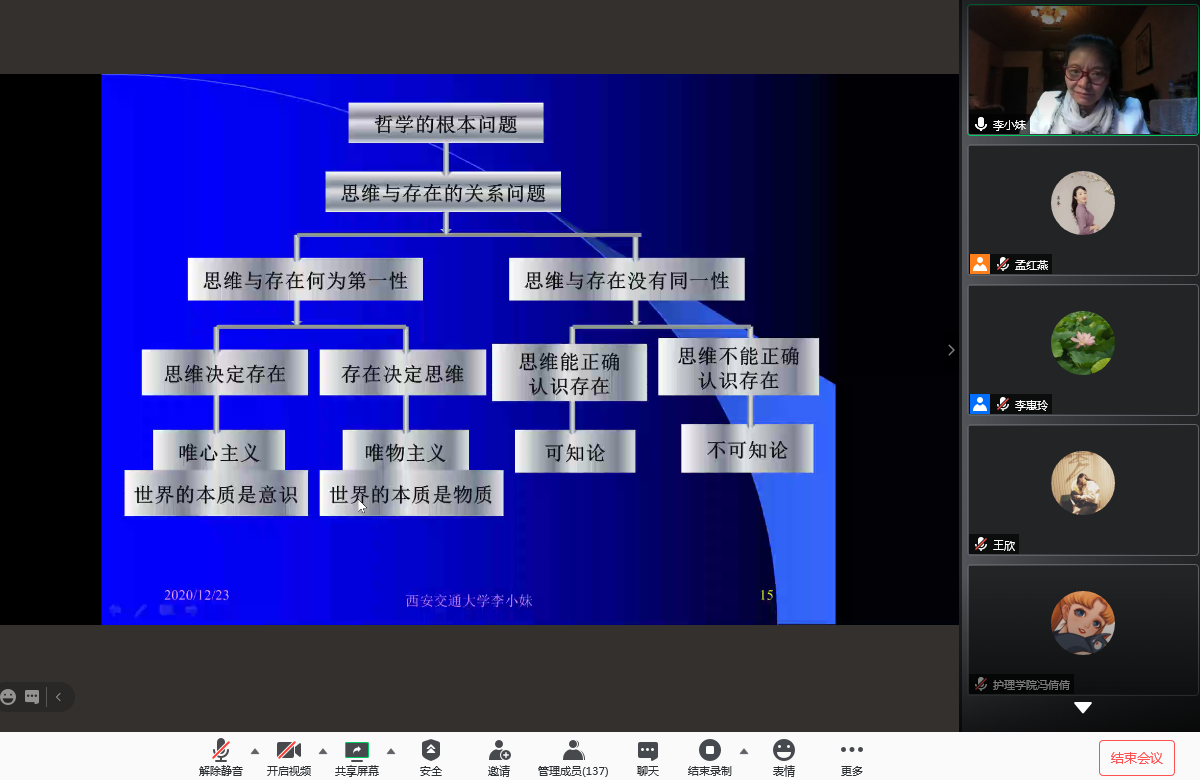Open 管理成员(137) member management
Viewport: 1200px width, 780px height.
click(x=573, y=750)
